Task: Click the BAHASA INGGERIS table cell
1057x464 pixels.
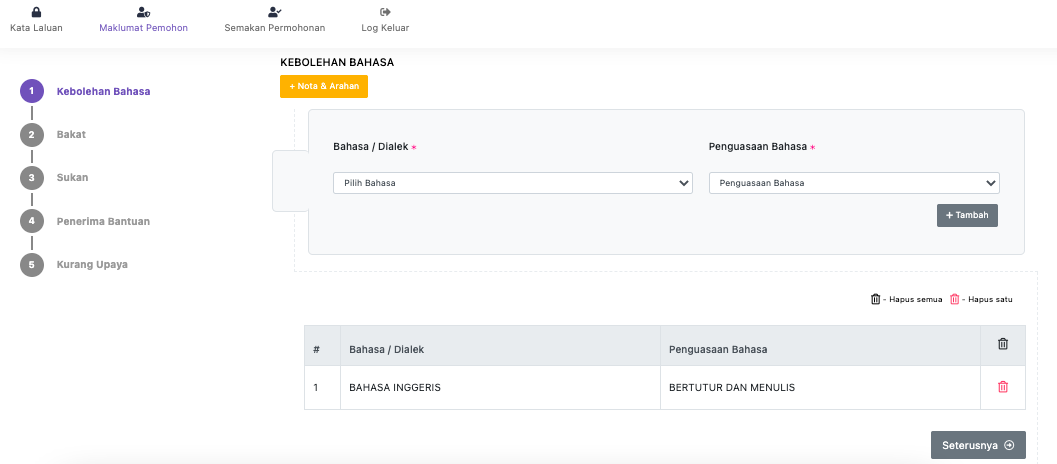Action: [395, 388]
